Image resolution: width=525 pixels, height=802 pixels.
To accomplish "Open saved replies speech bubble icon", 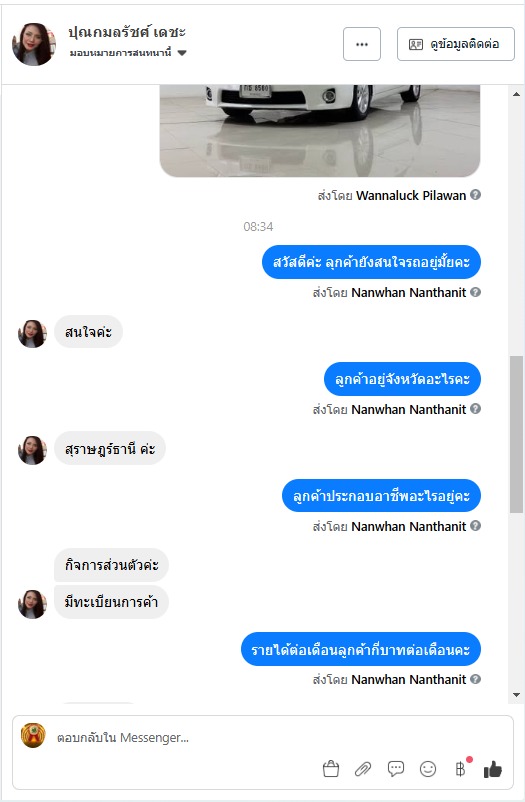I will [396, 768].
